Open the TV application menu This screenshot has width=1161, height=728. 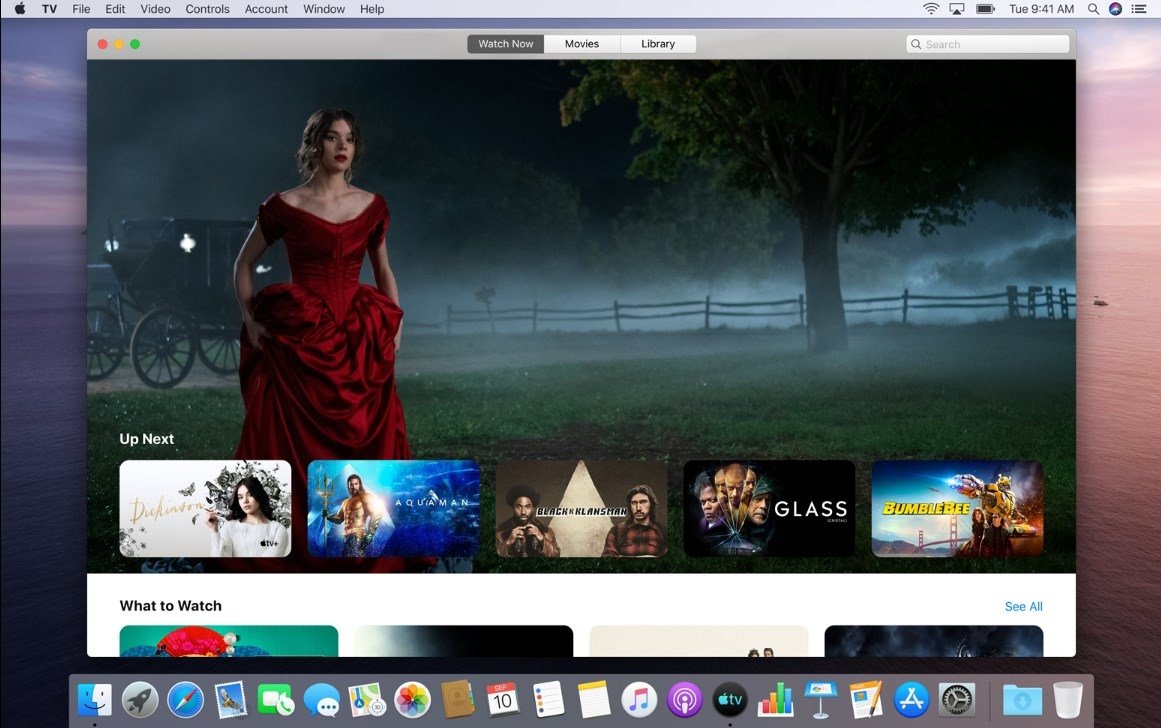point(50,9)
